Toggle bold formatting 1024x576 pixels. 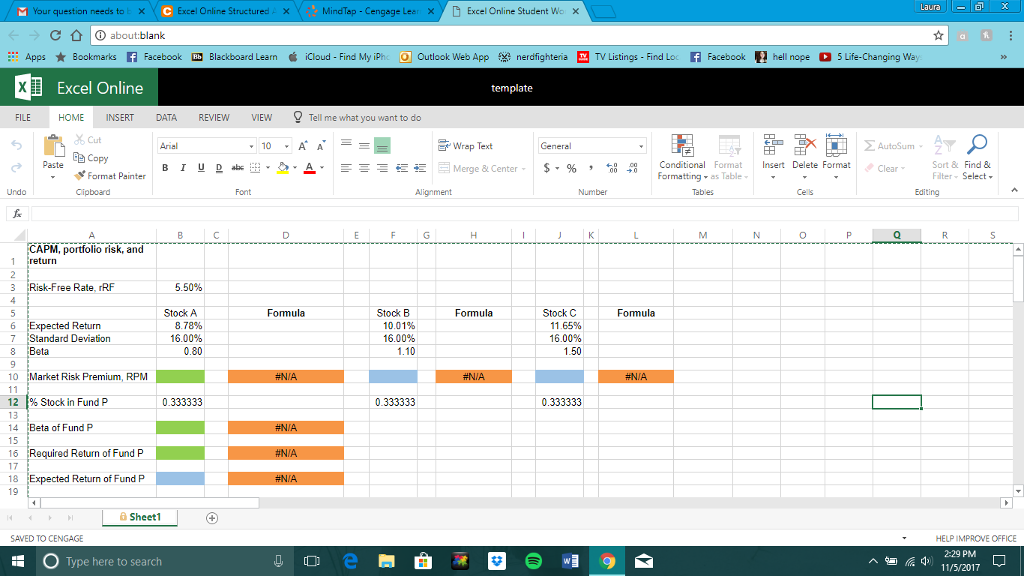pyautogui.click(x=165, y=167)
